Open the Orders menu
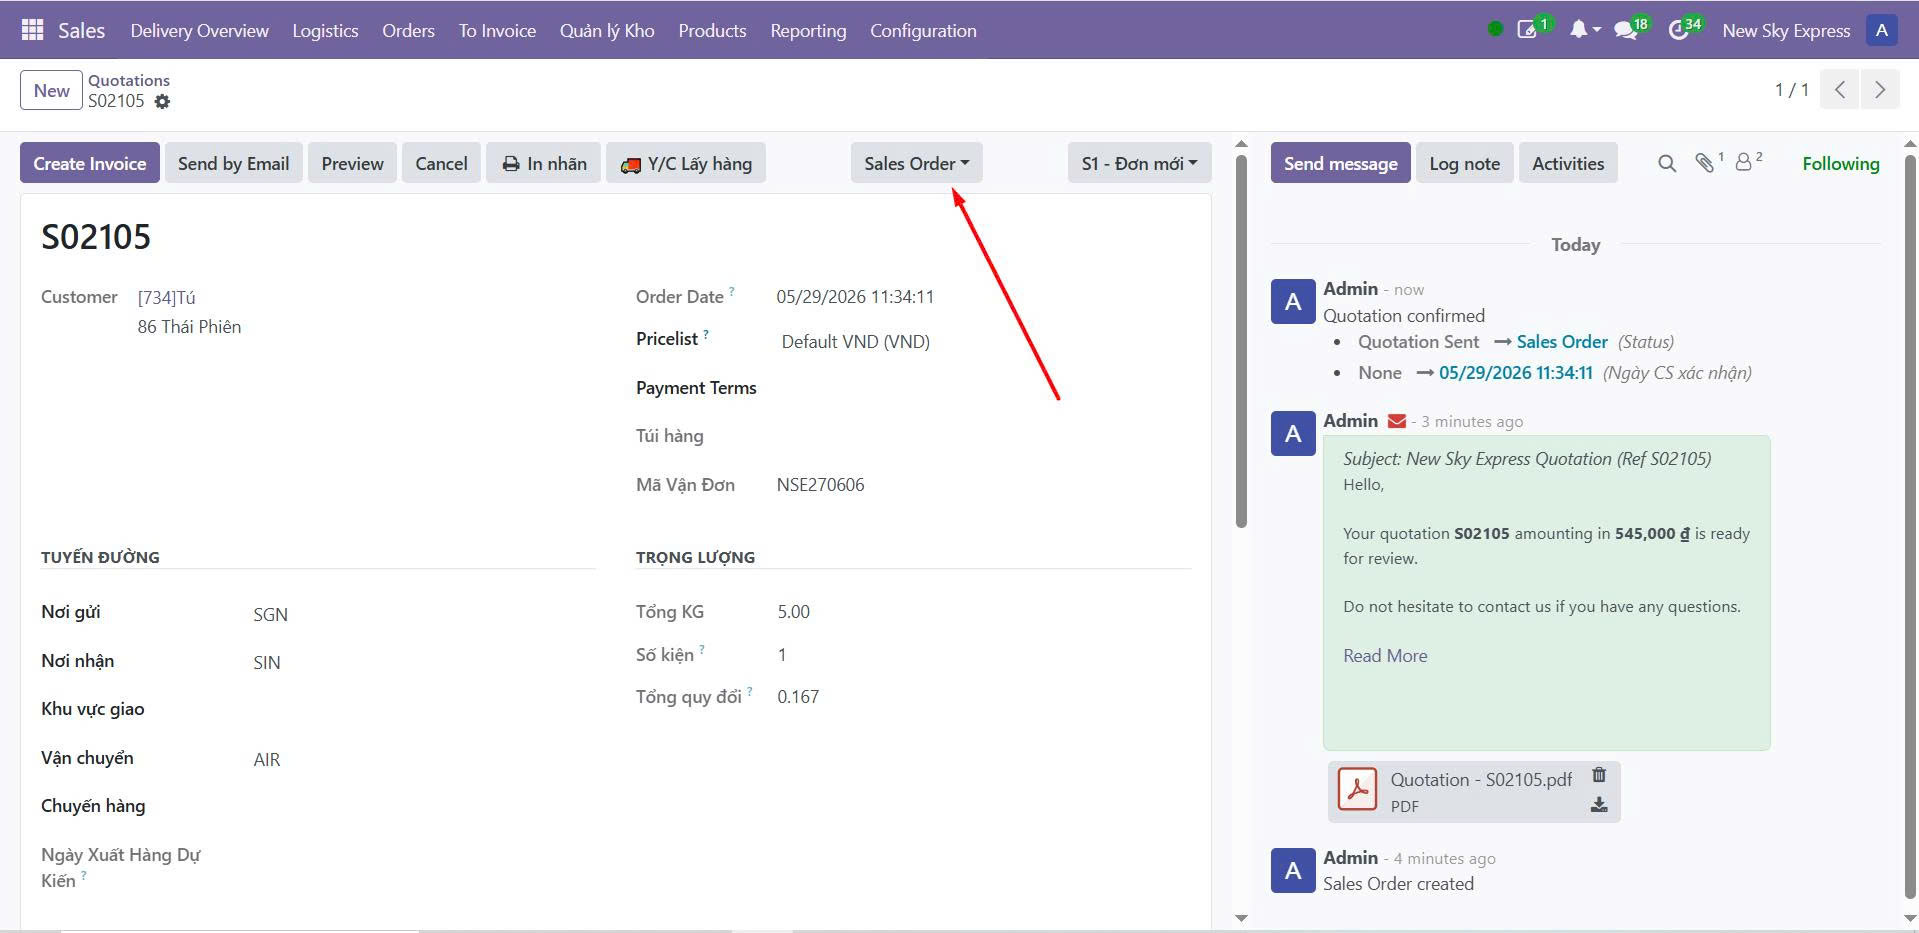The height and width of the screenshot is (933, 1919). (x=408, y=30)
